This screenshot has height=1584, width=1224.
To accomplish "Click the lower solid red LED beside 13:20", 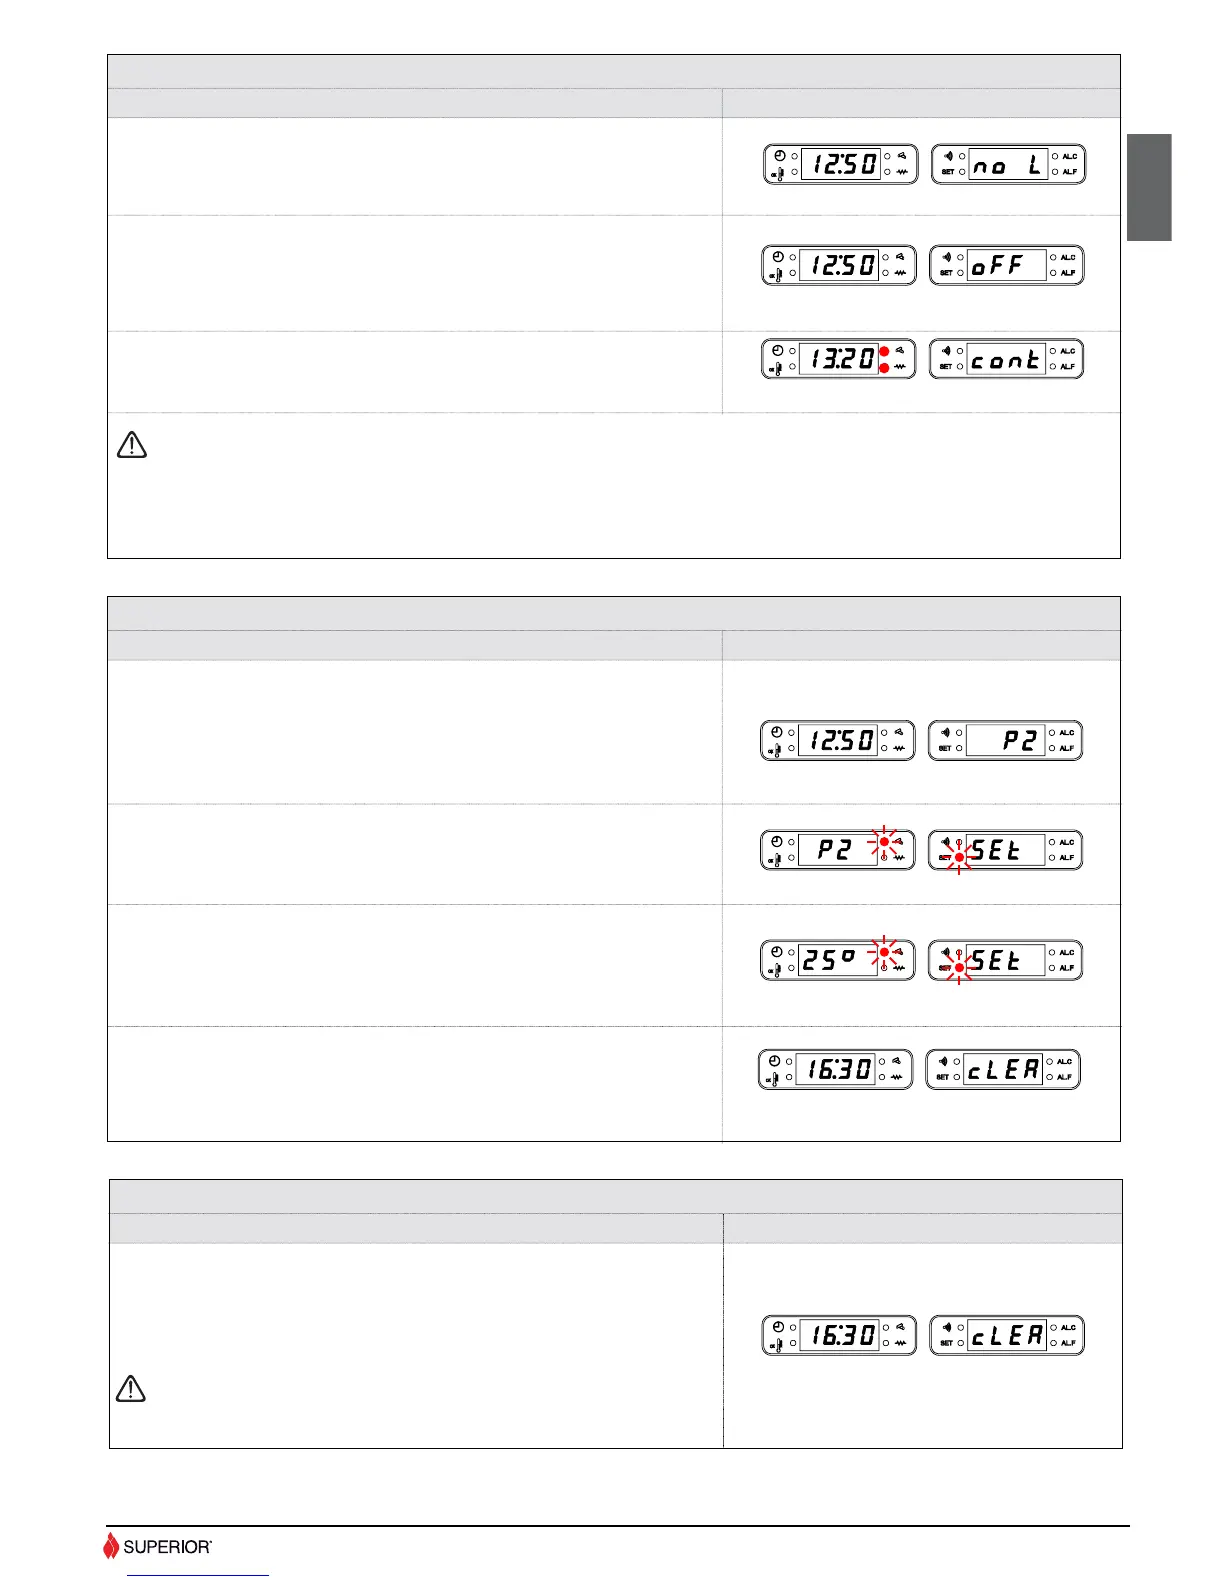I will coord(884,368).
